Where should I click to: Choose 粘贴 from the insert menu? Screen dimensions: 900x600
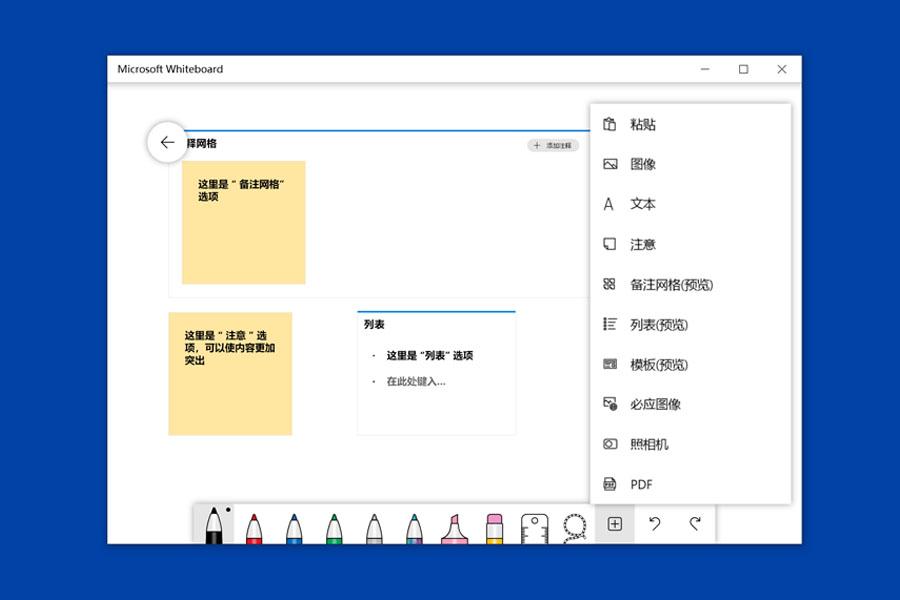click(x=690, y=125)
